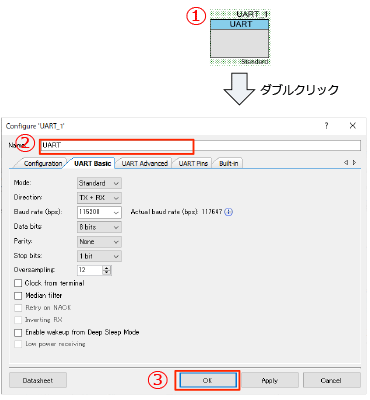Select the UART Basic tab
This screenshot has width=370, height=400.
[x=93, y=163]
